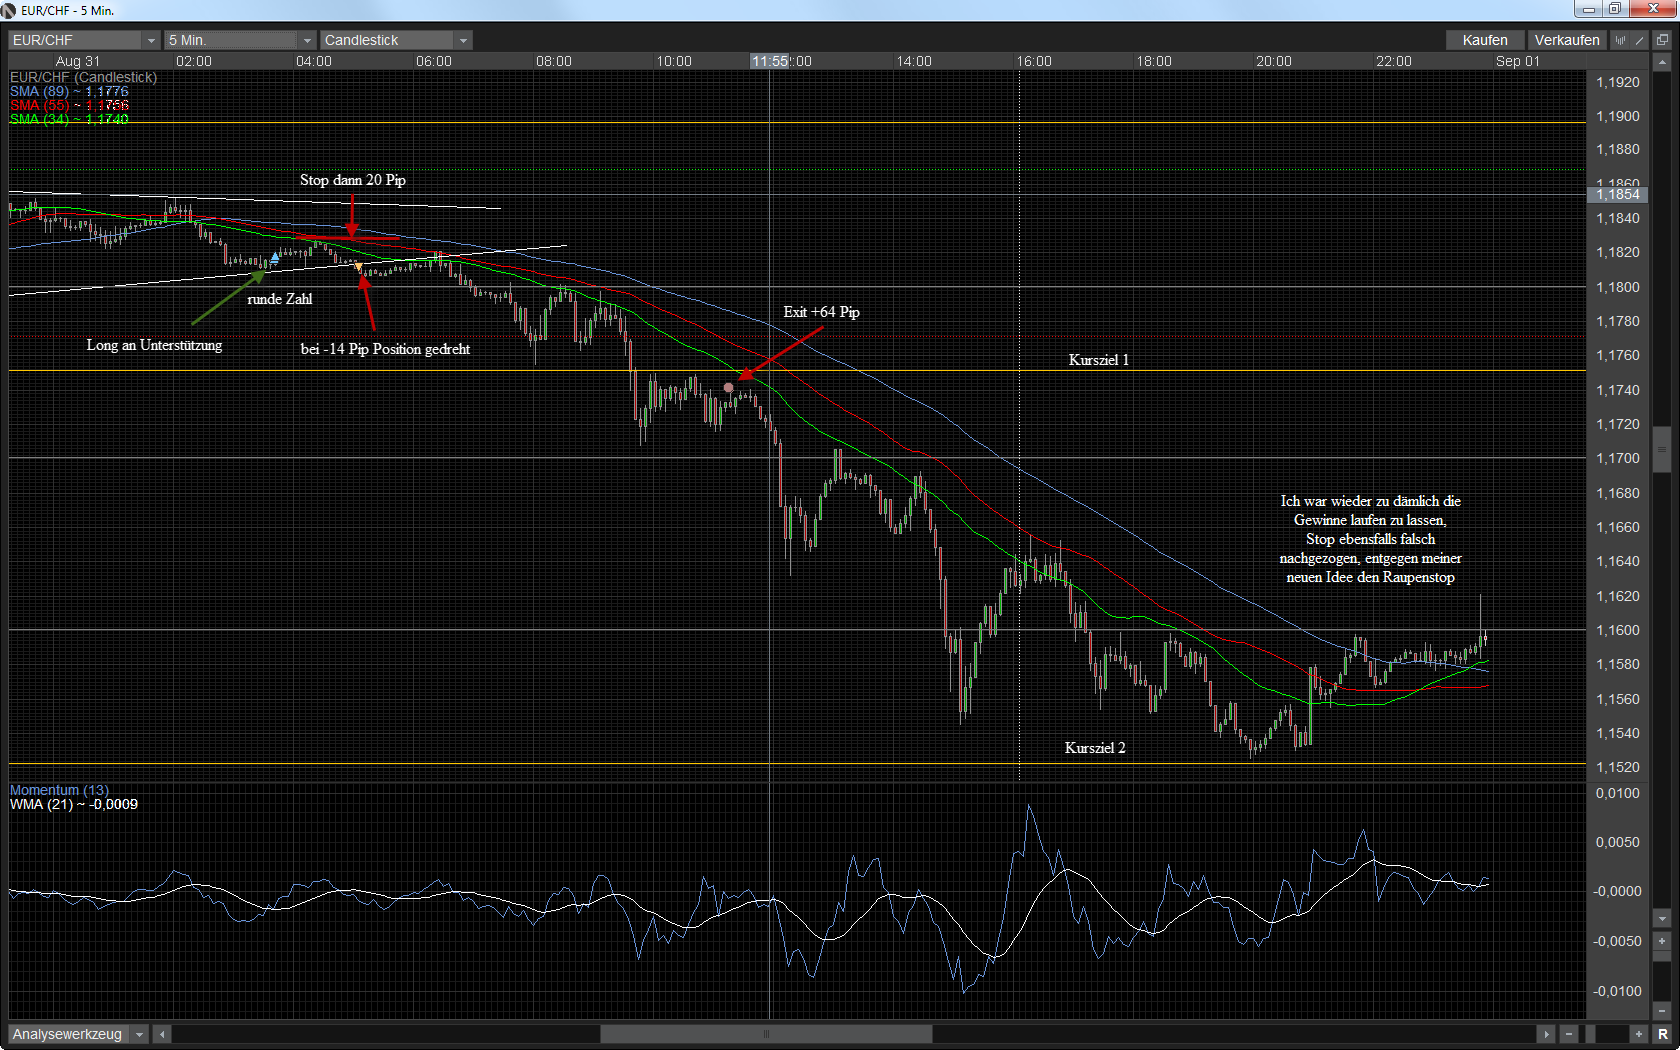Restore the EUR/CHF chart window
The image size is (1680, 1050).
tap(1615, 9)
